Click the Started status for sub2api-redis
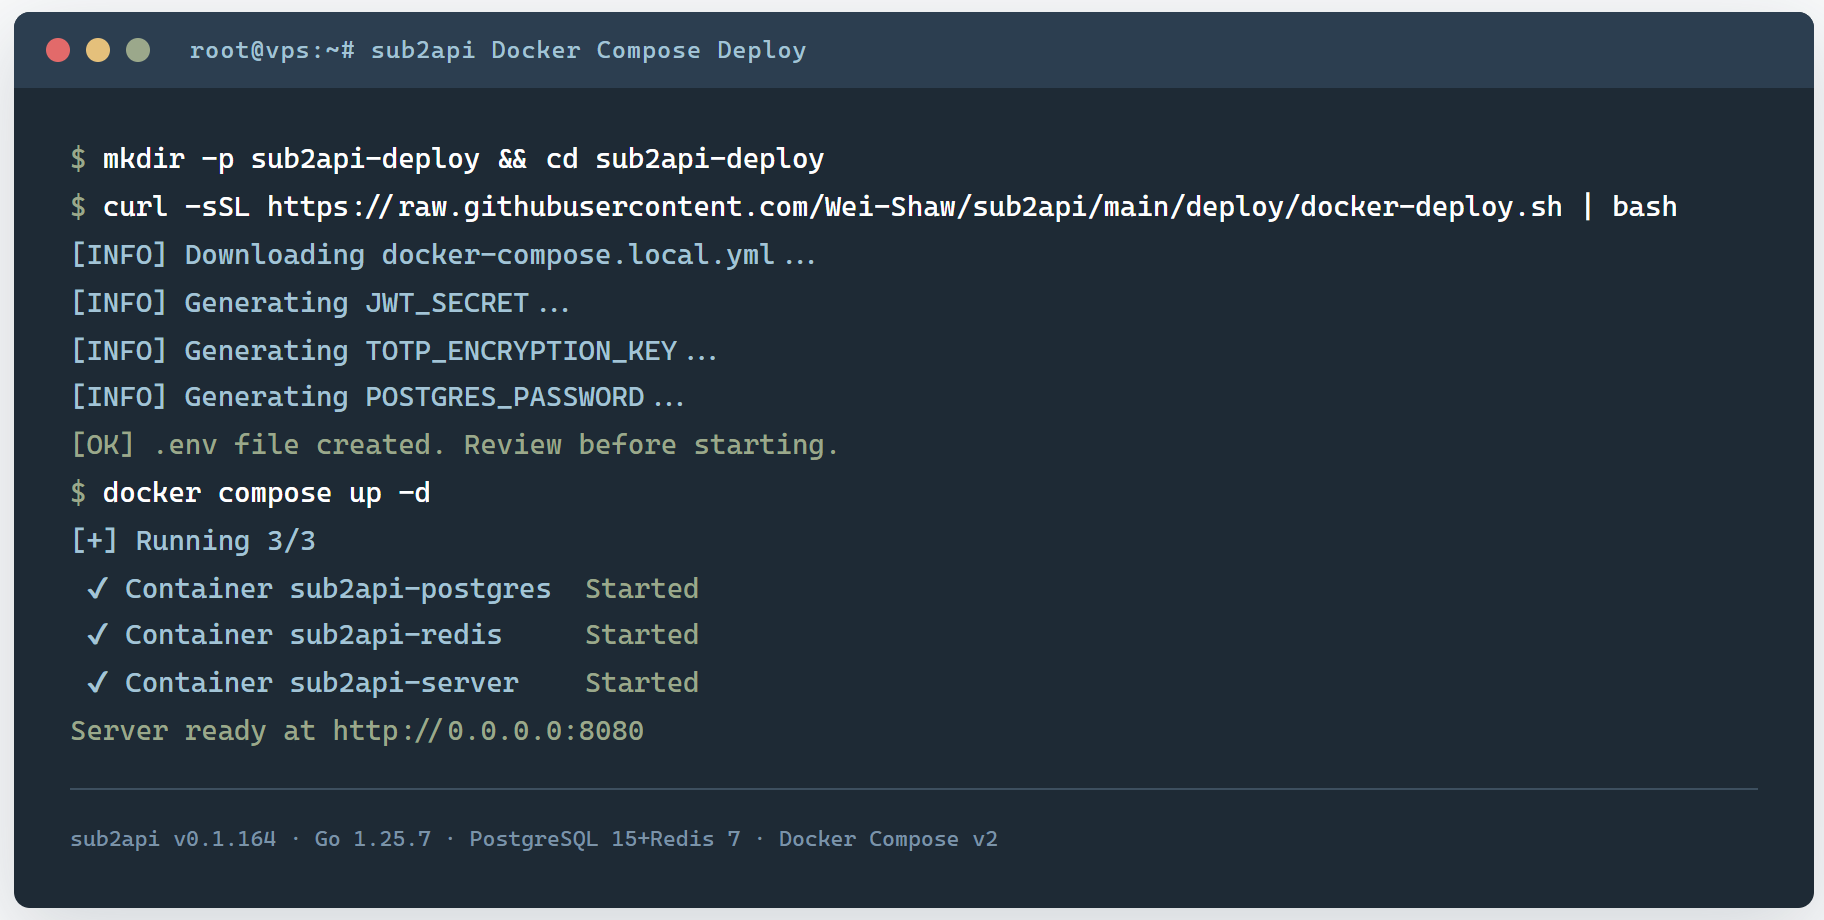 coord(642,635)
